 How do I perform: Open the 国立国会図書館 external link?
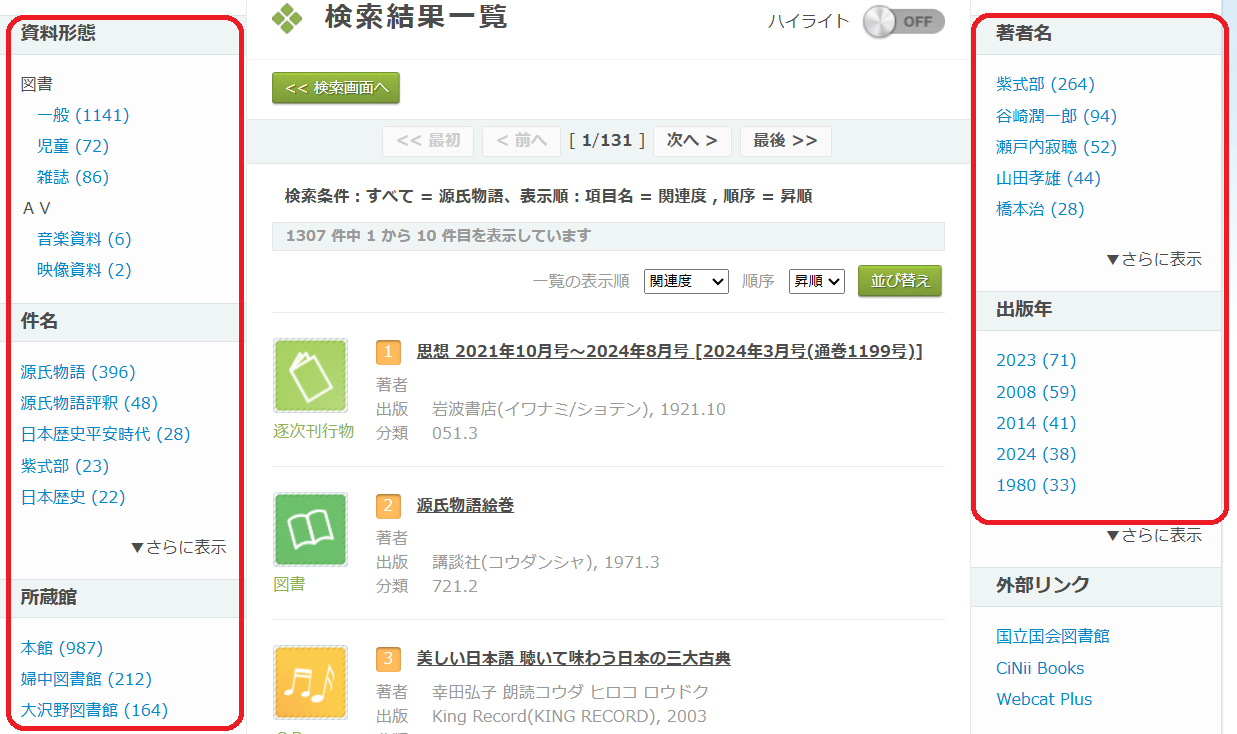[1053, 636]
